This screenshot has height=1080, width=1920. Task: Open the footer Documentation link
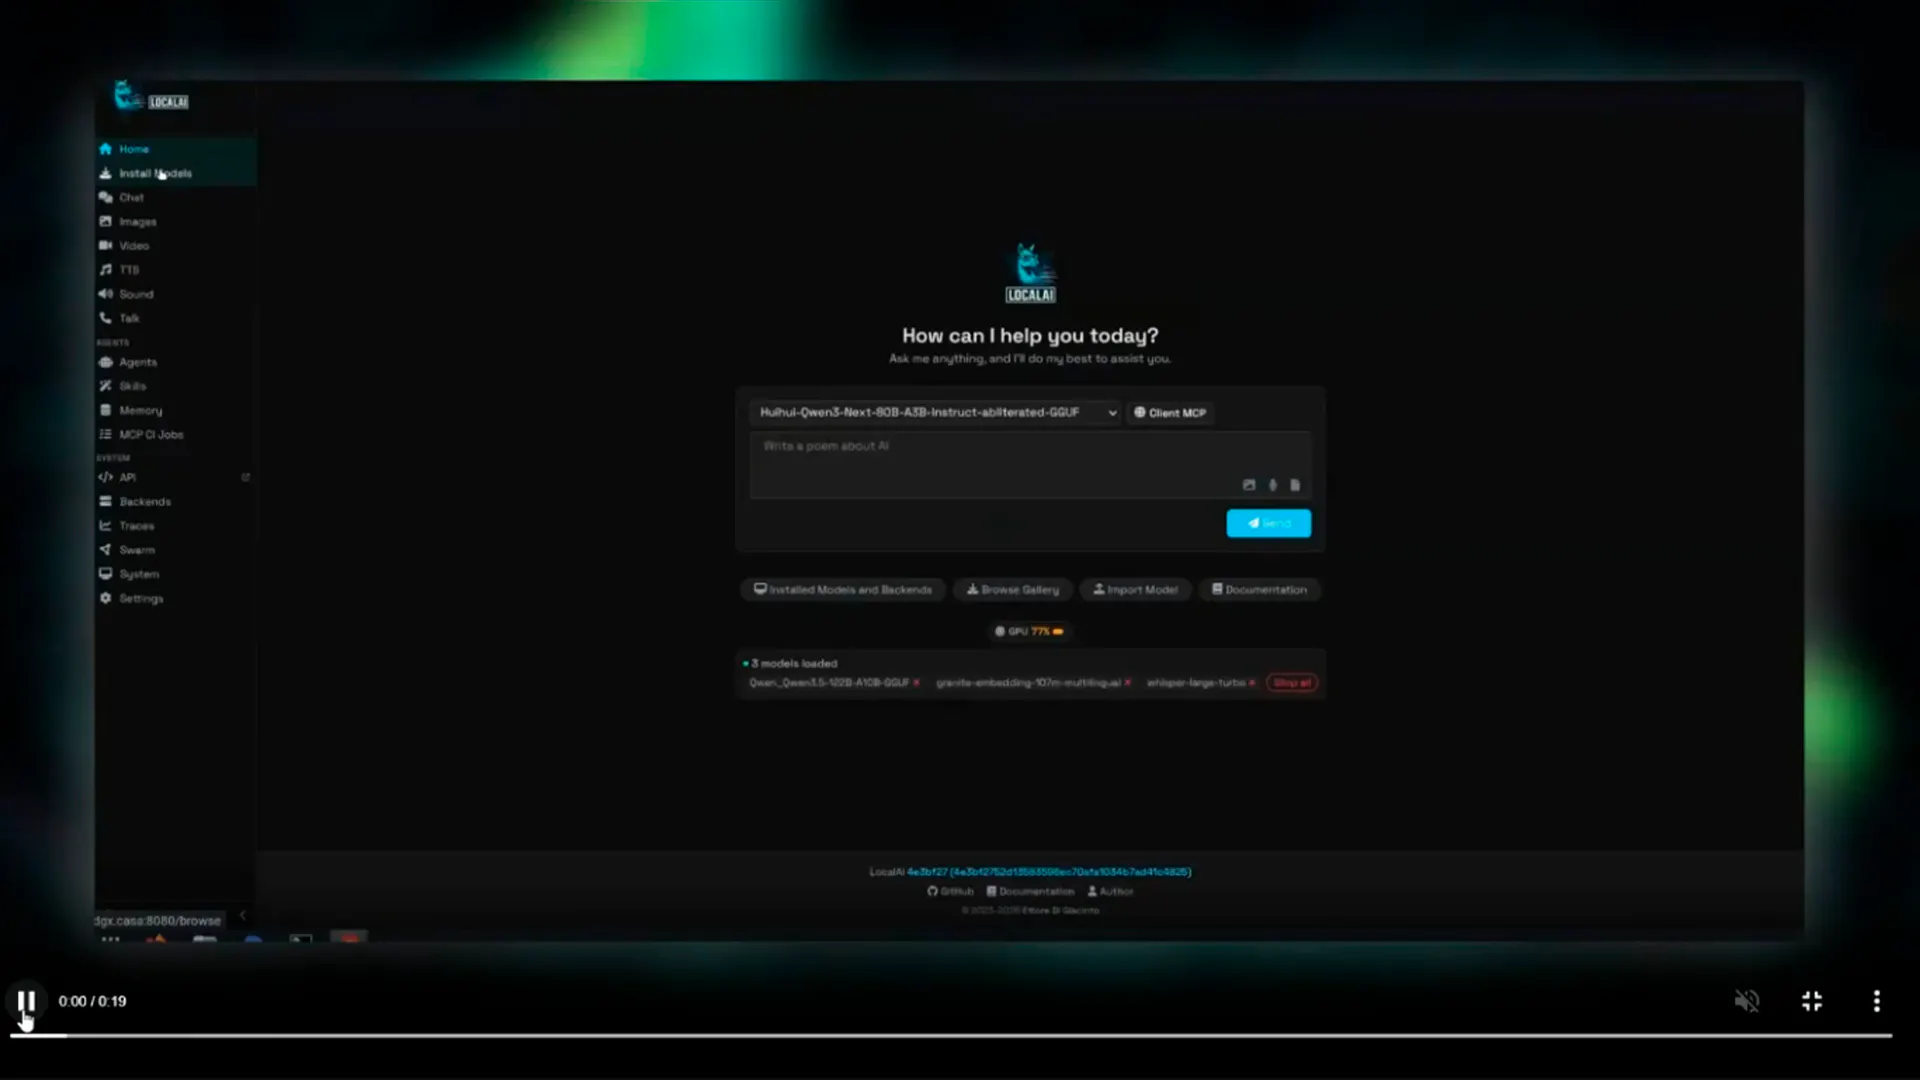click(1030, 891)
